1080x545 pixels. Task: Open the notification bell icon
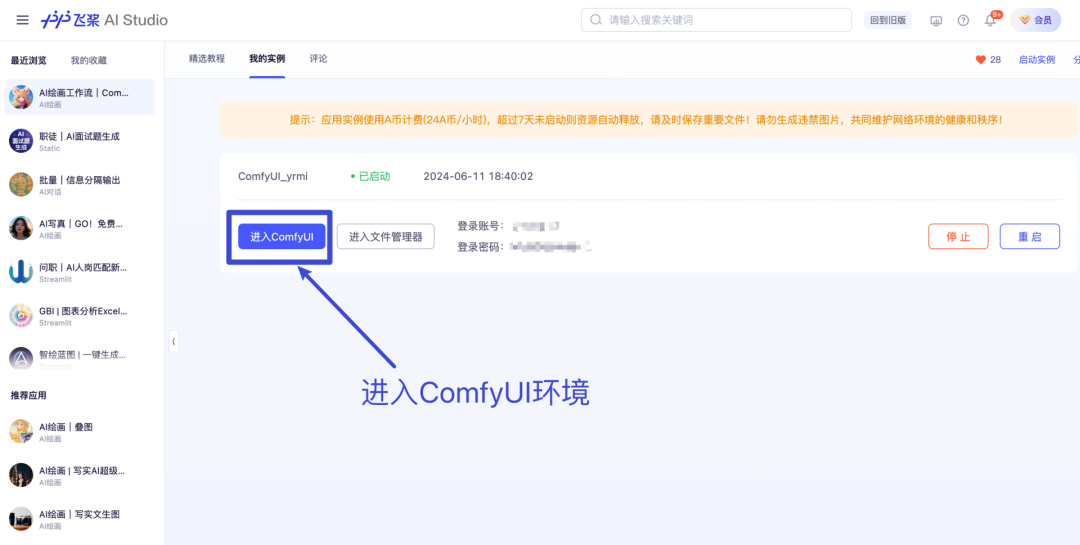tap(990, 21)
